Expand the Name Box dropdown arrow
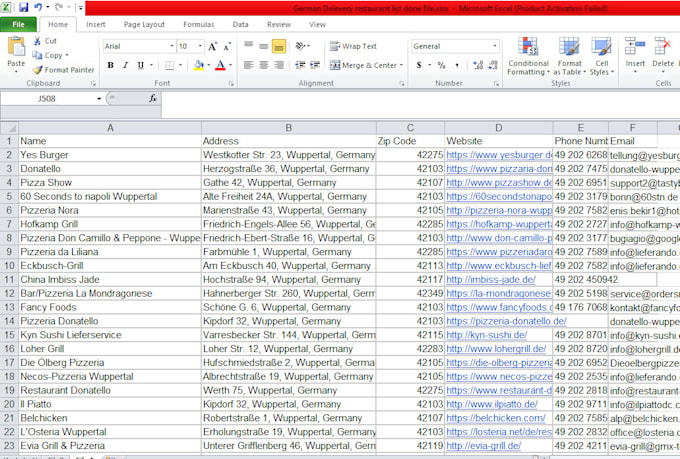 [x=99, y=98]
